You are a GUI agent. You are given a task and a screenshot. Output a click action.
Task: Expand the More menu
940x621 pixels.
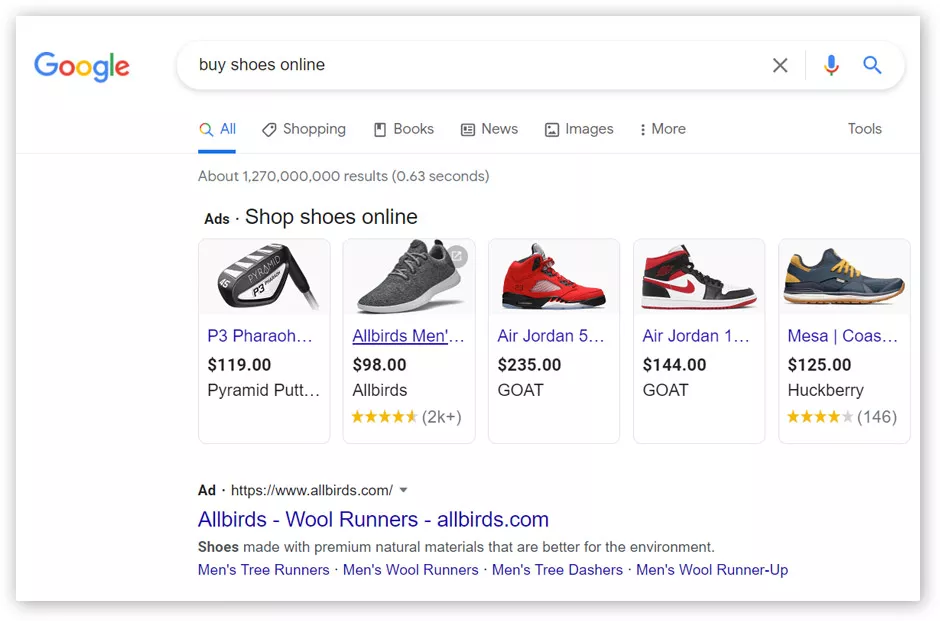click(662, 129)
